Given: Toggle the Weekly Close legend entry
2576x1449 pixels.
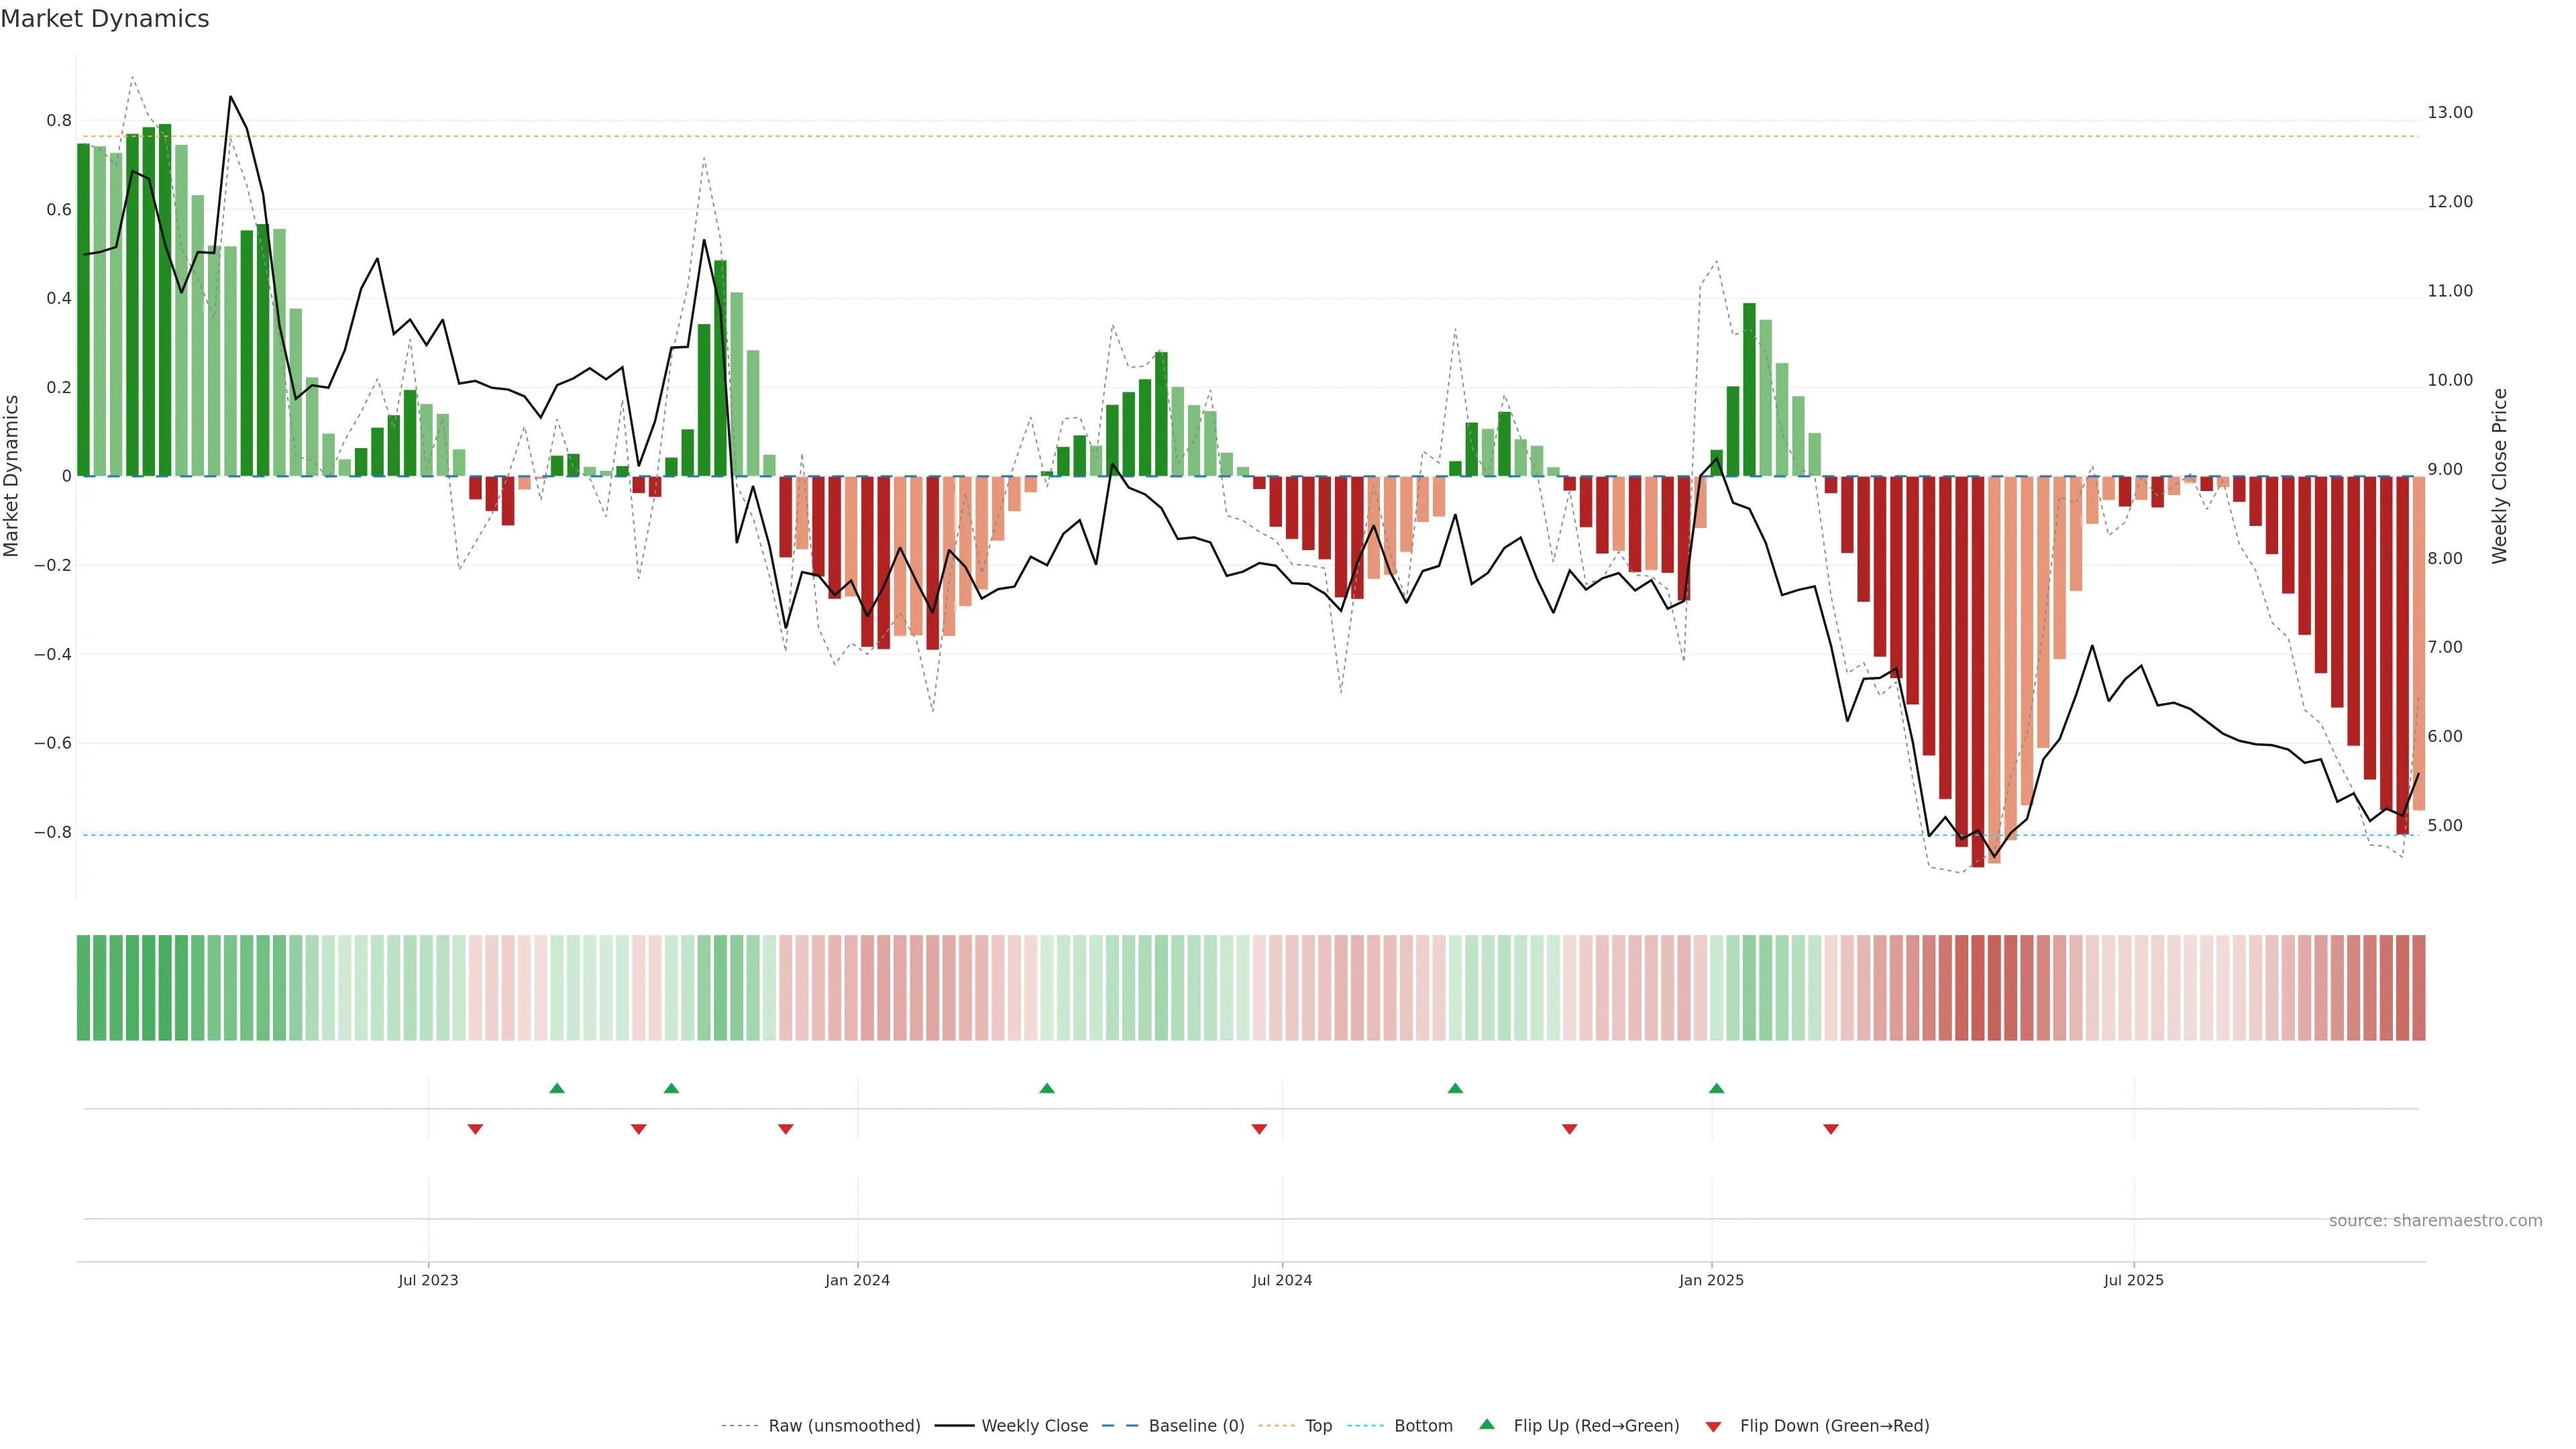Looking at the screenshot, I should (1034, 1425).
